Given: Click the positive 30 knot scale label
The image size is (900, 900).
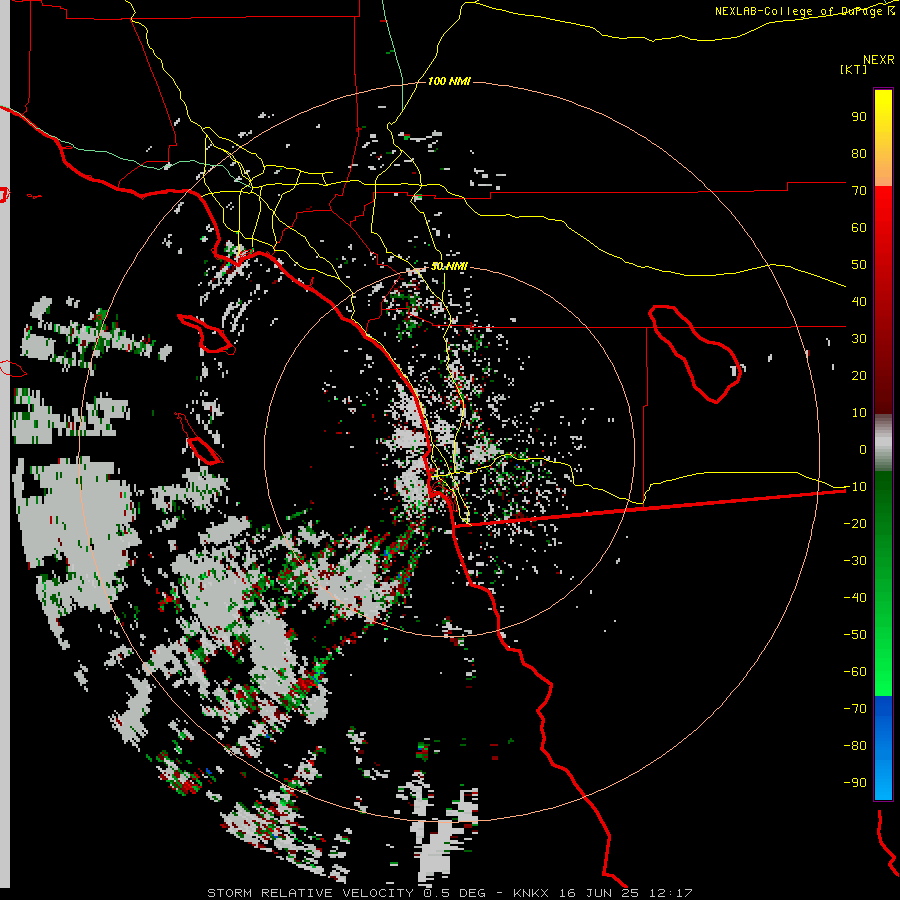Looking at the screenshot, I should coord(859,339).
